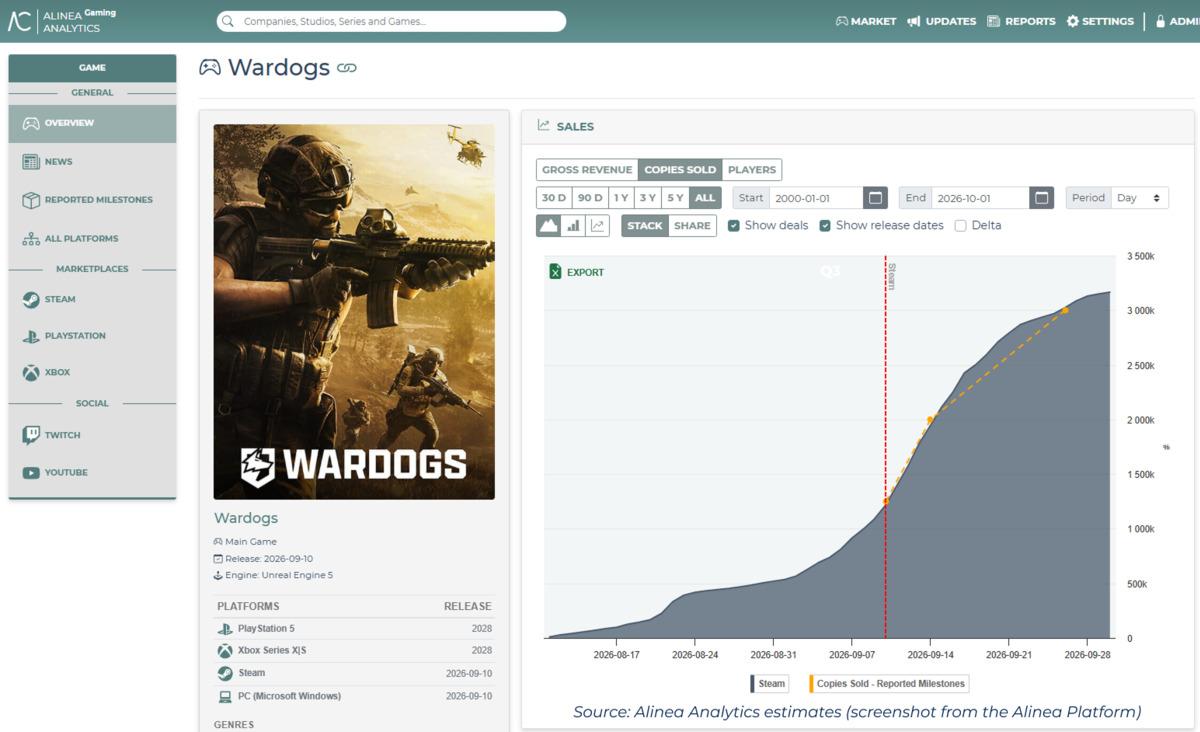Open the PlayStation marketplace page
Viewport: 1200px width, 732px height.
92,336
